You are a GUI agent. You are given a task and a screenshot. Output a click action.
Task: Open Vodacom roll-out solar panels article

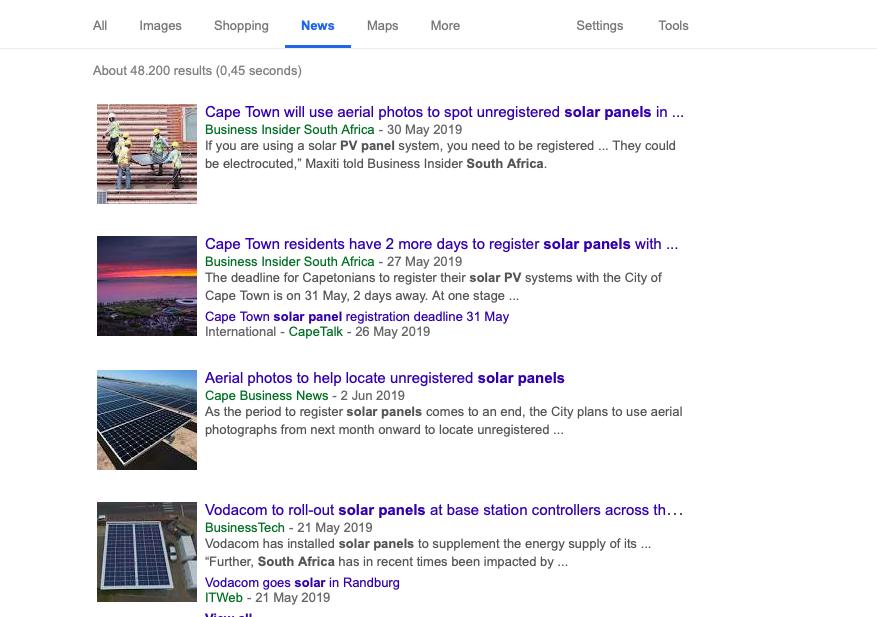[444, 510]
